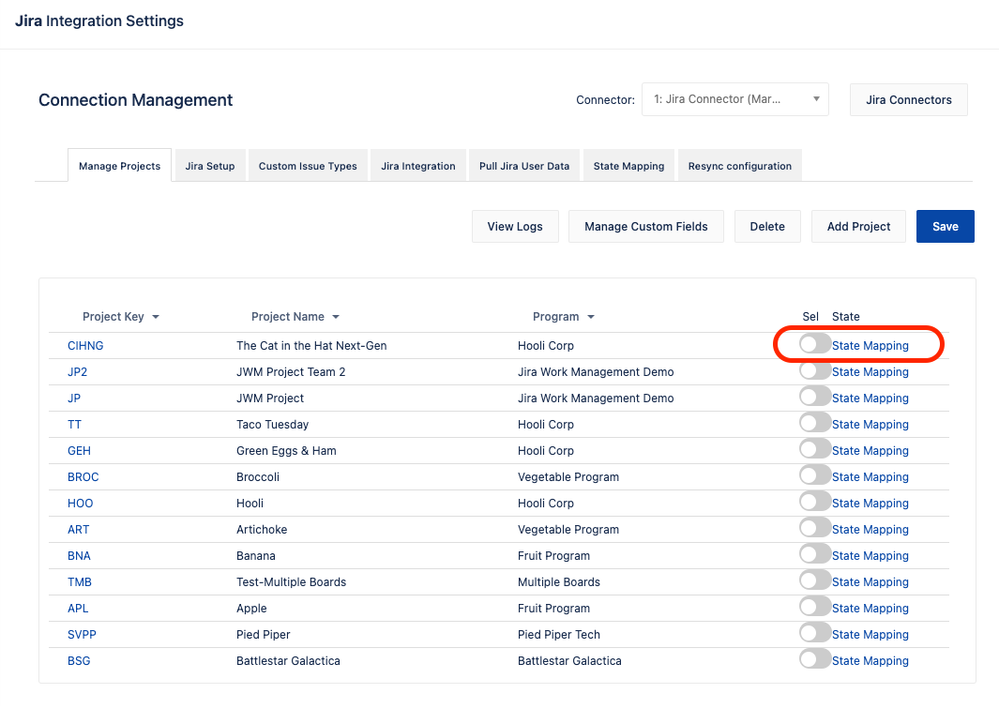Open the JP project key link
This screenshot has width=999, height=706.
74,398
